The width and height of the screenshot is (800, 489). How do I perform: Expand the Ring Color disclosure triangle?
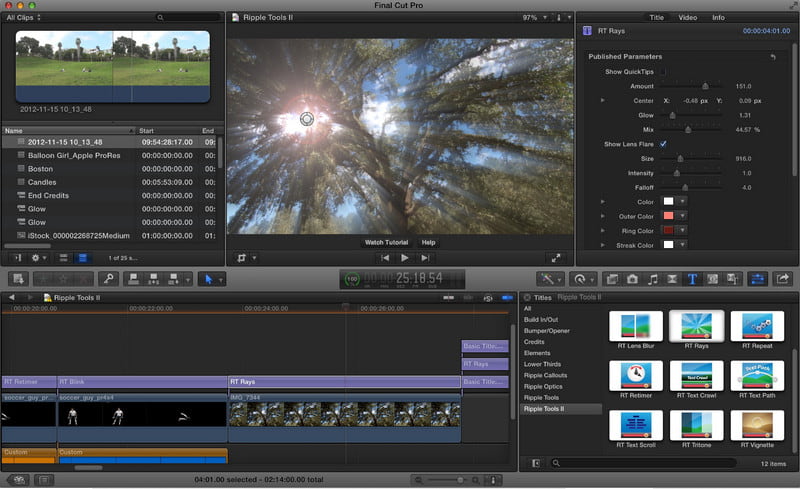603,231
